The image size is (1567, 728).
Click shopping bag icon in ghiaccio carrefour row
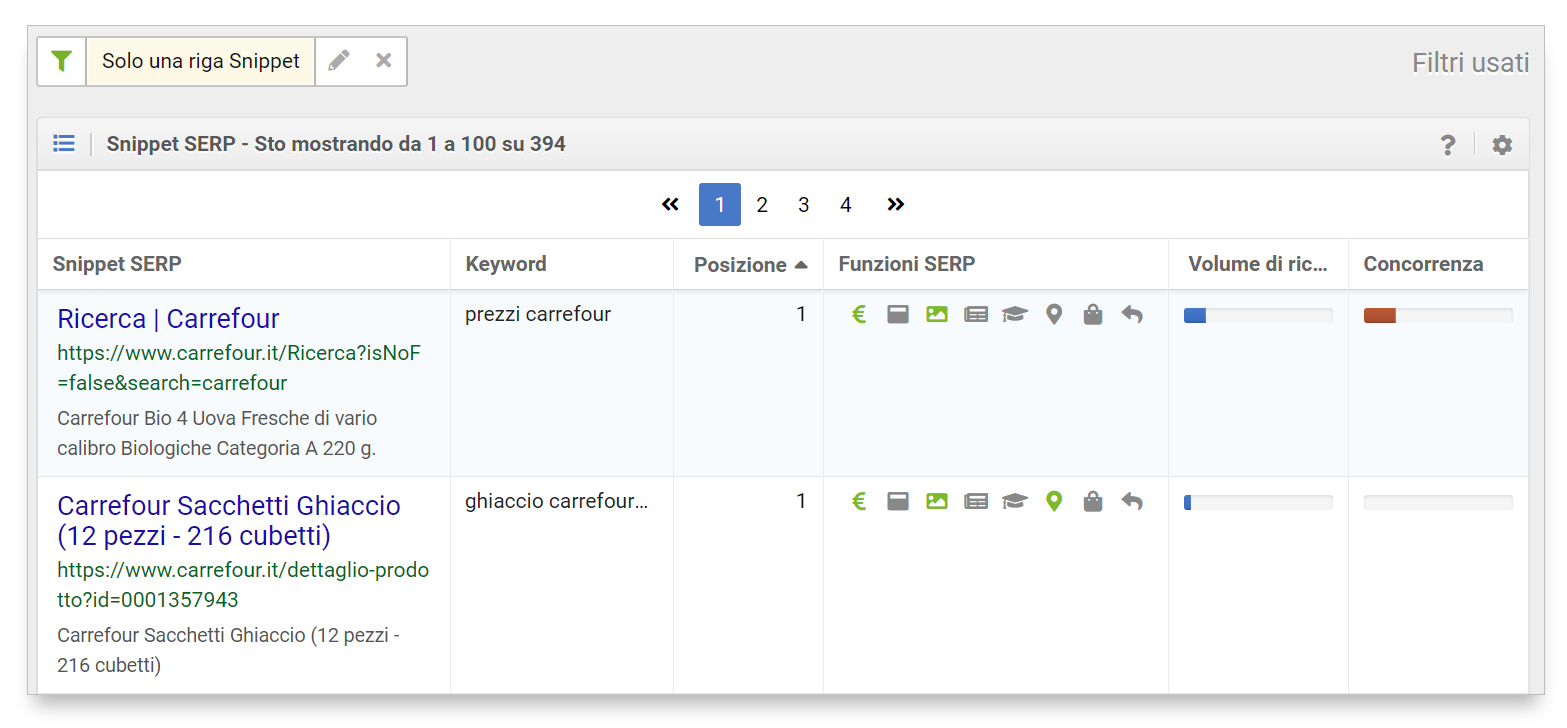coord(1093,502)
